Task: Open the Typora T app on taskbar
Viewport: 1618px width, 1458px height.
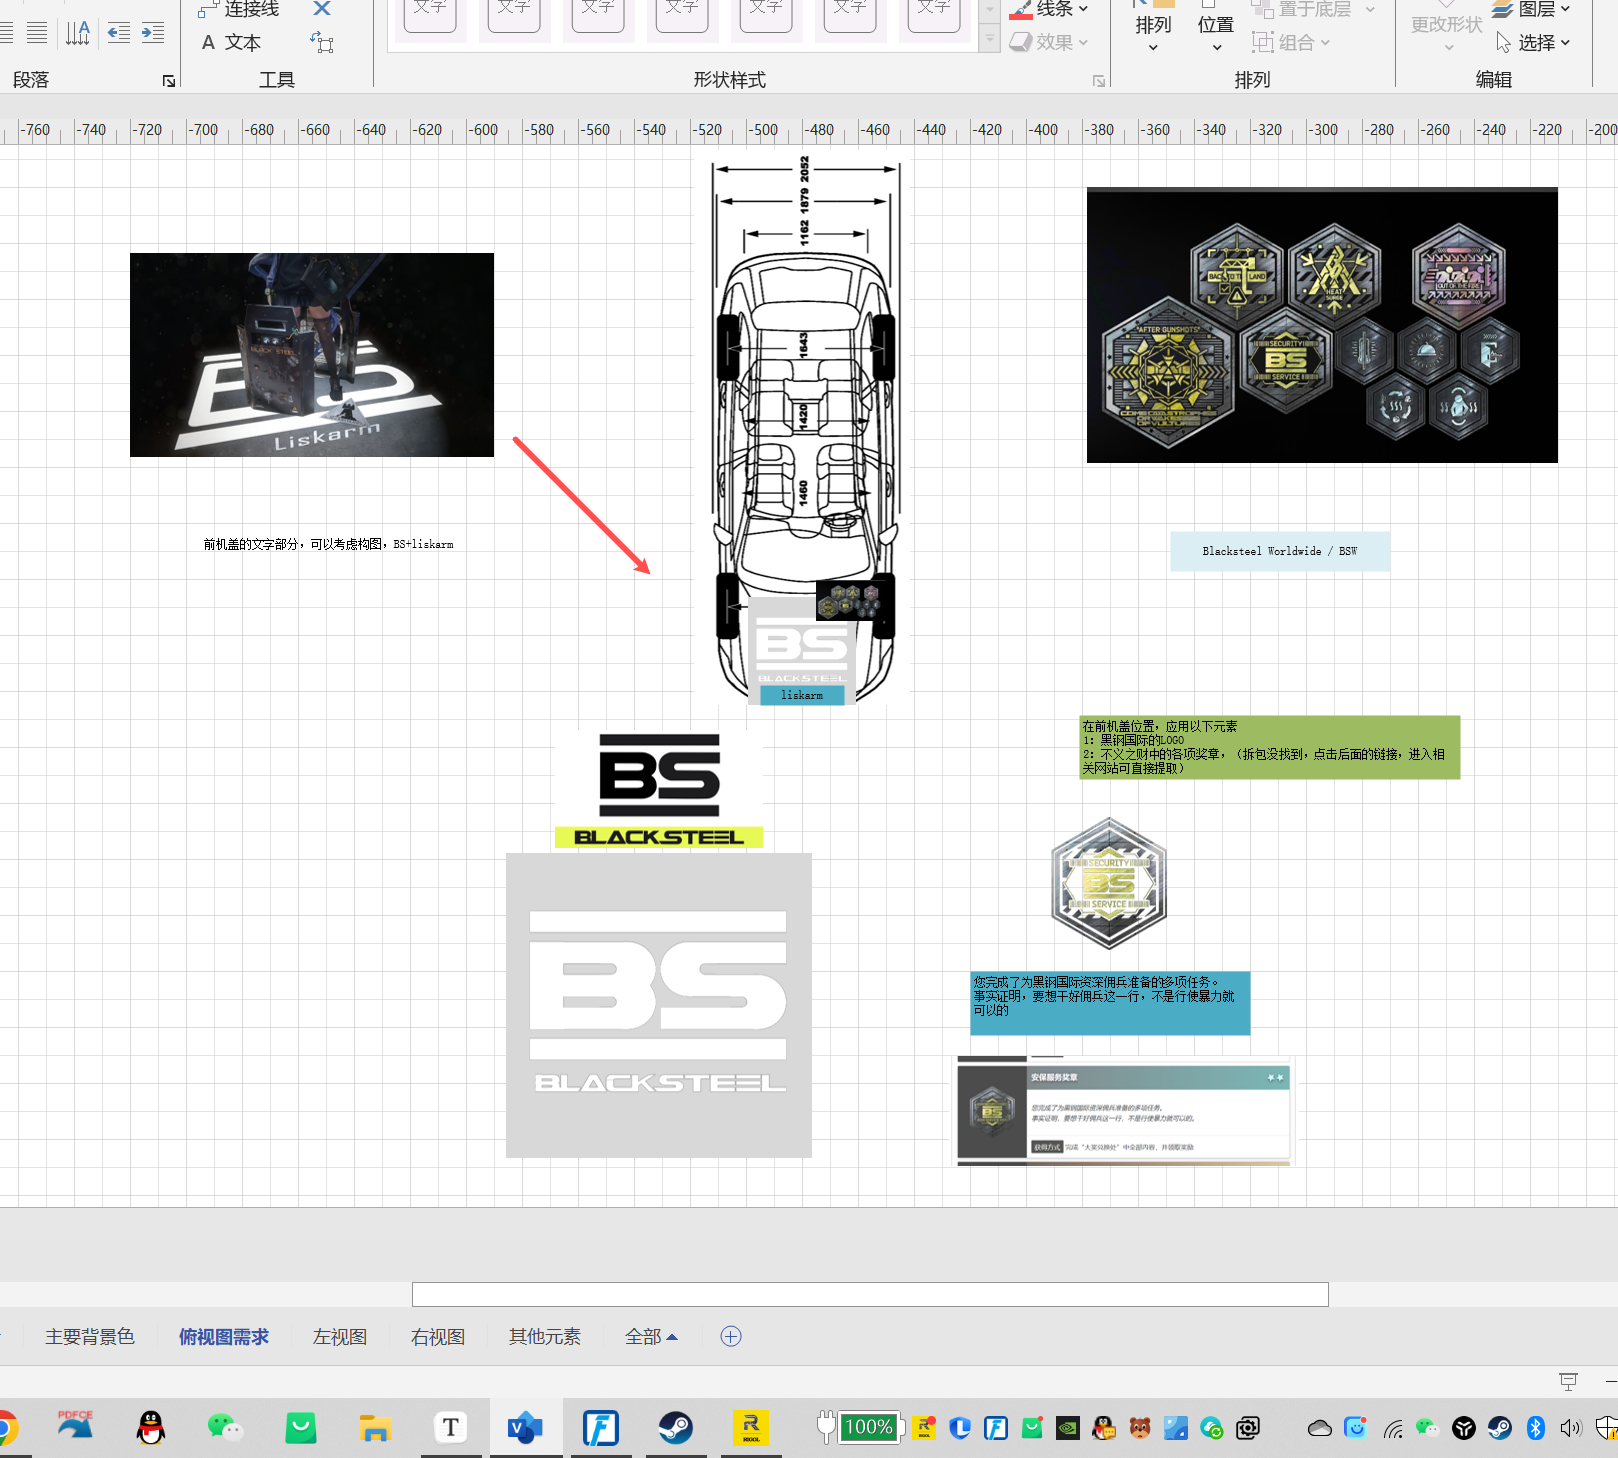Action: tap(451, 1427)
